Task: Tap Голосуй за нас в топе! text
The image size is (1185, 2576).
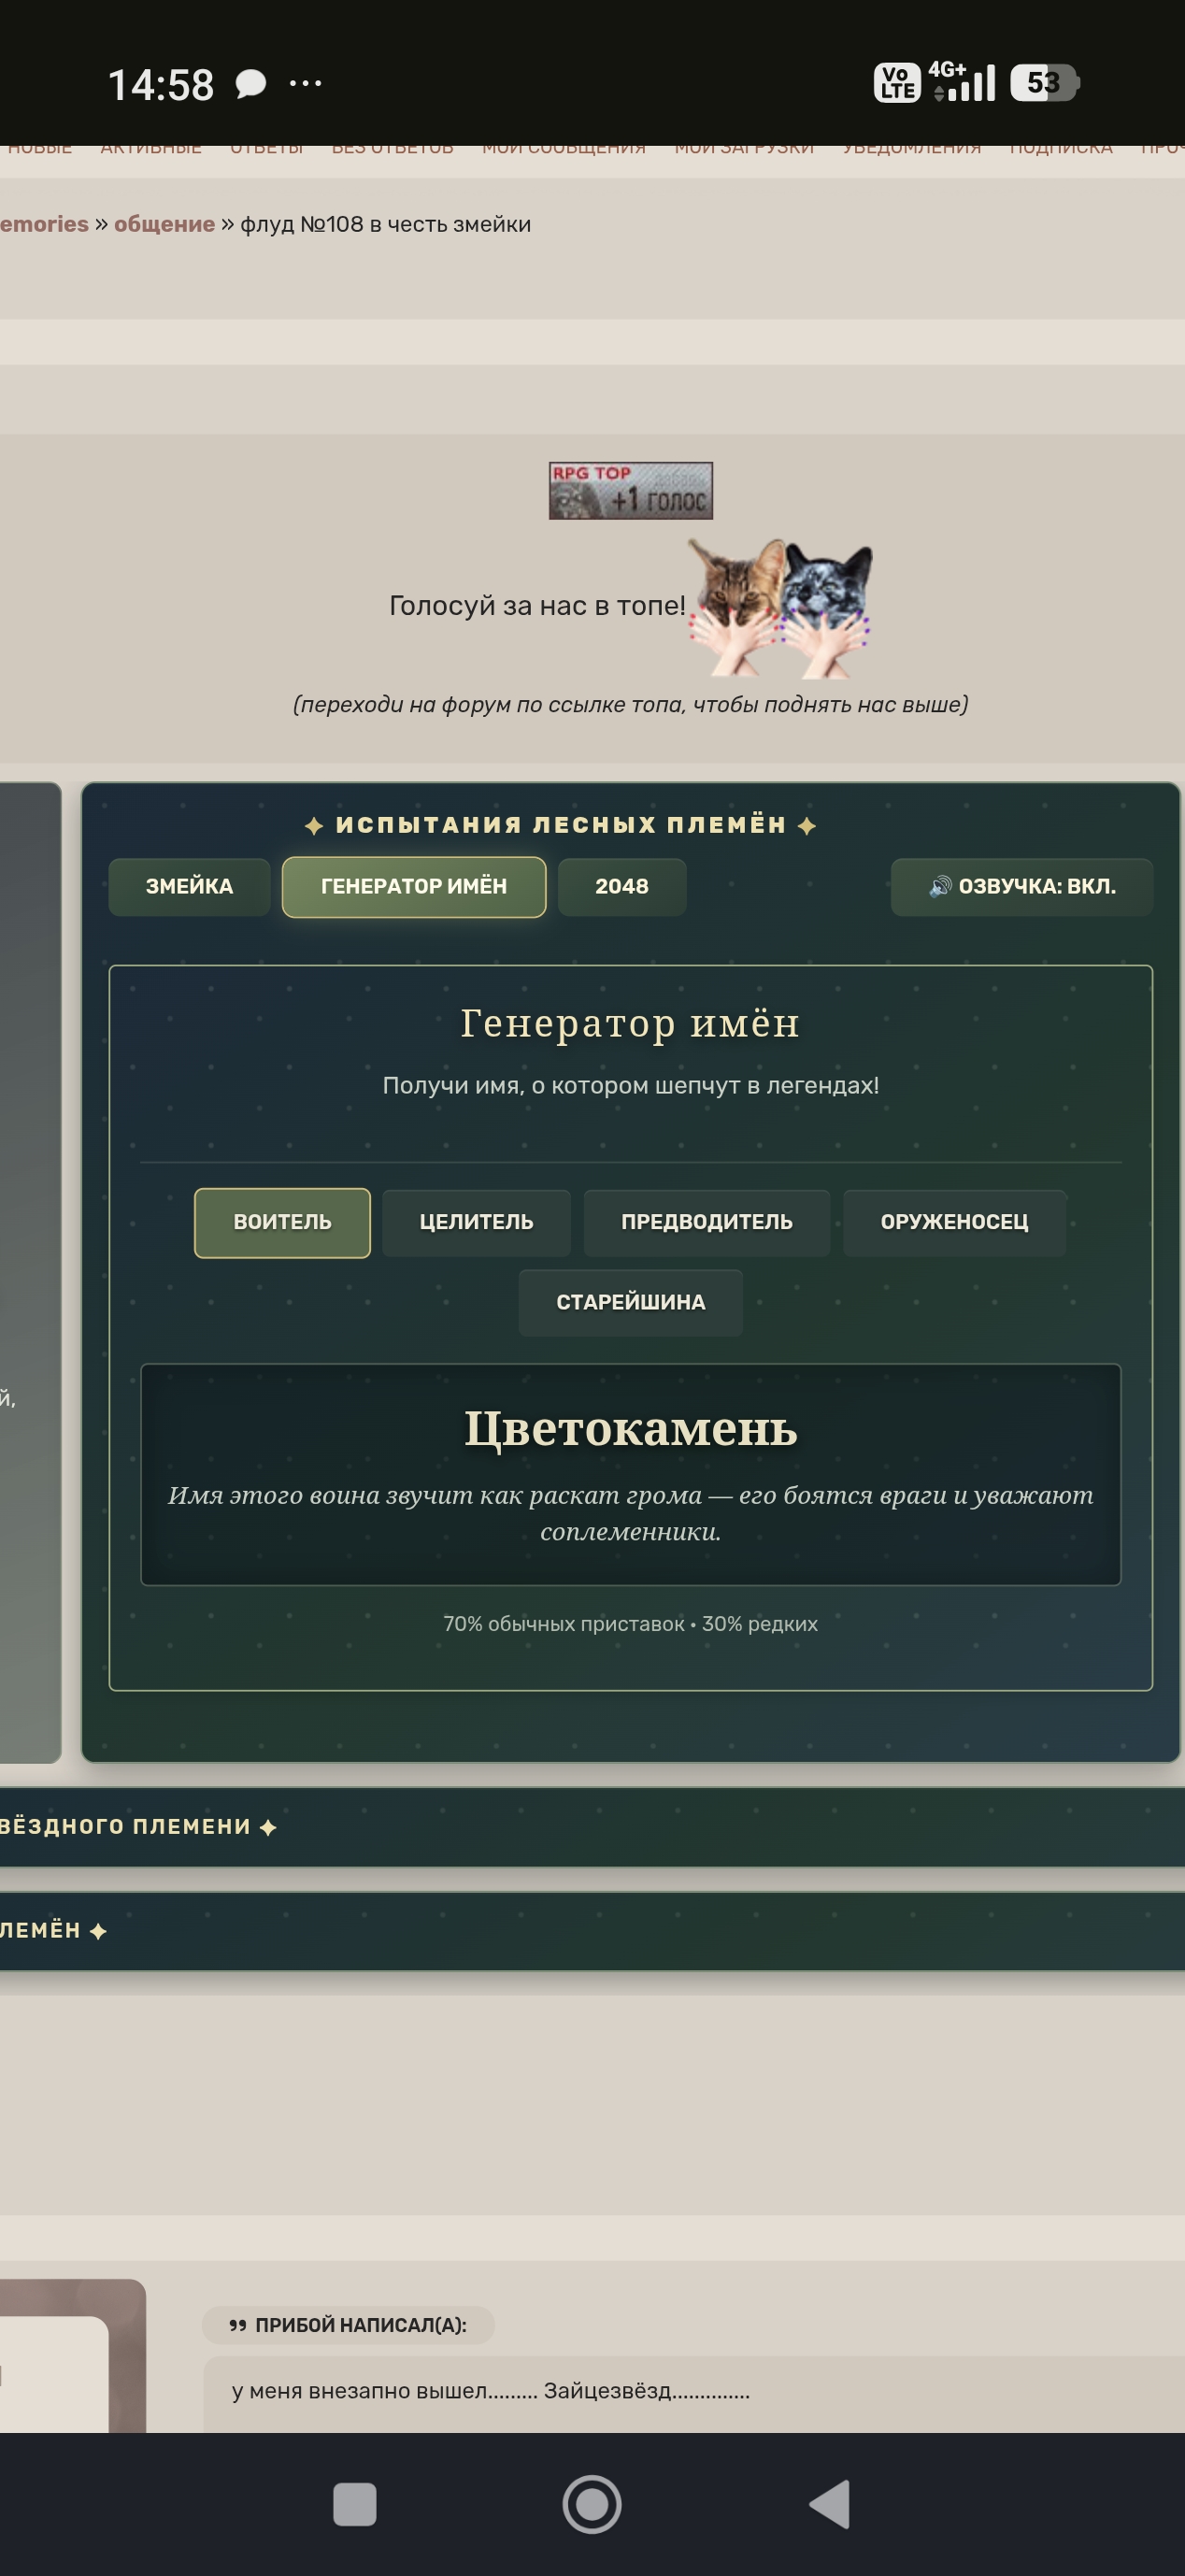Action: (537, 605)
